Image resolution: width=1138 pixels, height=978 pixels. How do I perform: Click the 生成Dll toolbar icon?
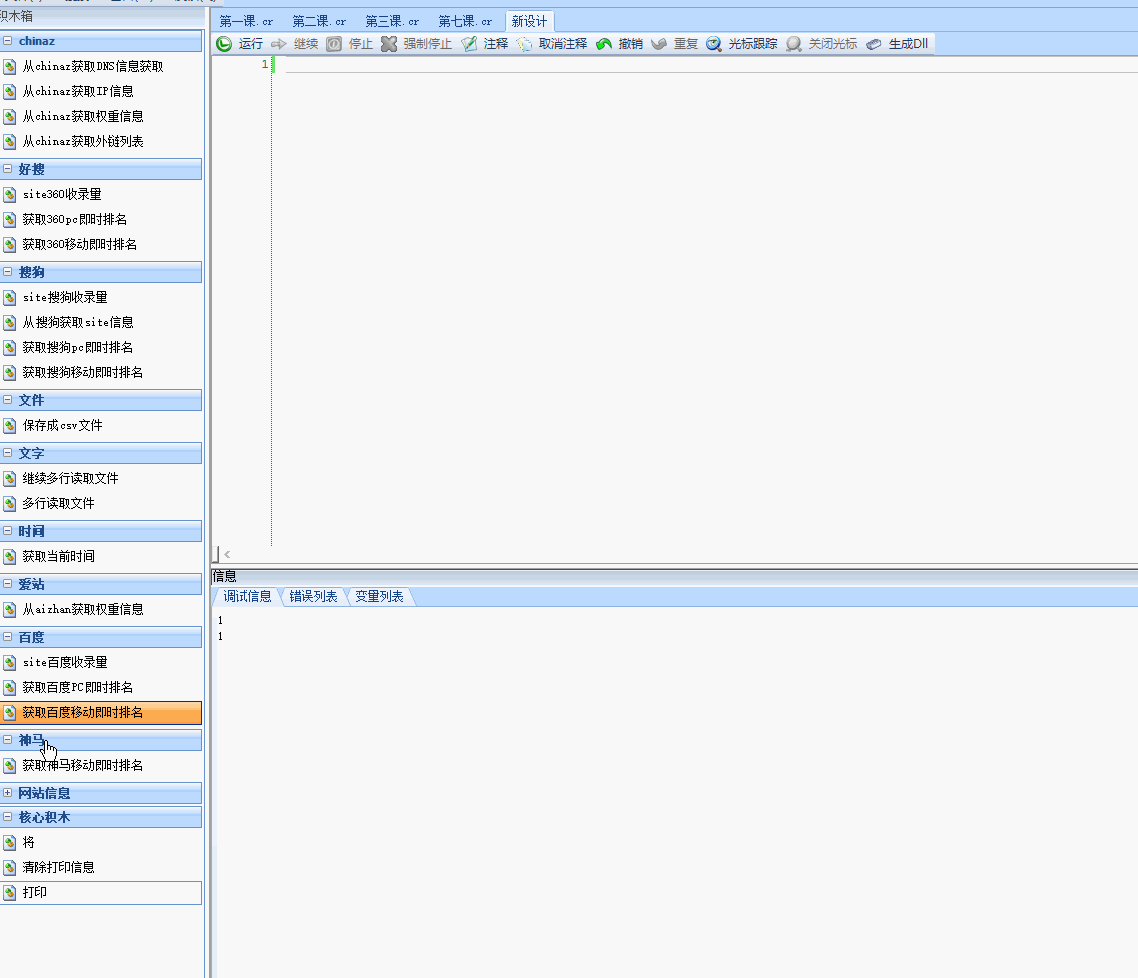(874, 44)
